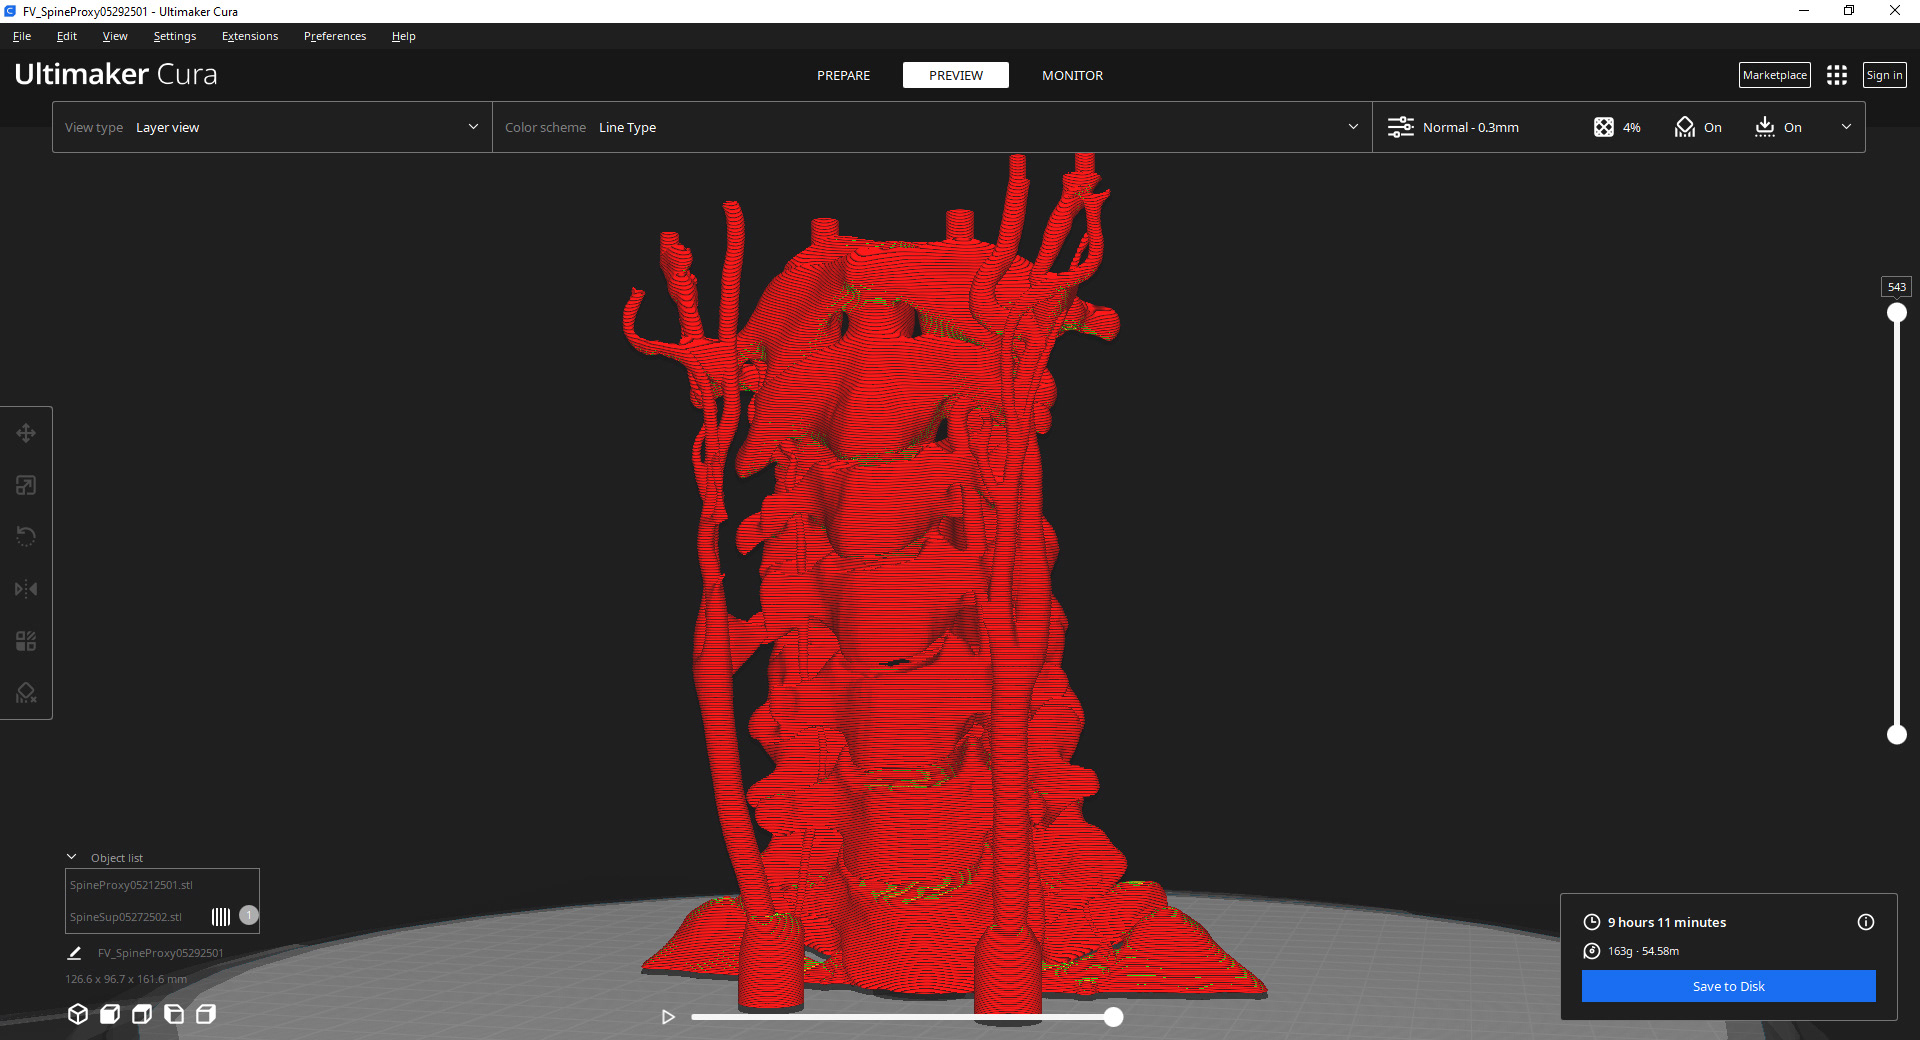The width and height of the screenshot is (1920, 1040).
Task: Open the Ultimaker apps grid menu
Action: pyautogui.click(x=1837, y=75)
